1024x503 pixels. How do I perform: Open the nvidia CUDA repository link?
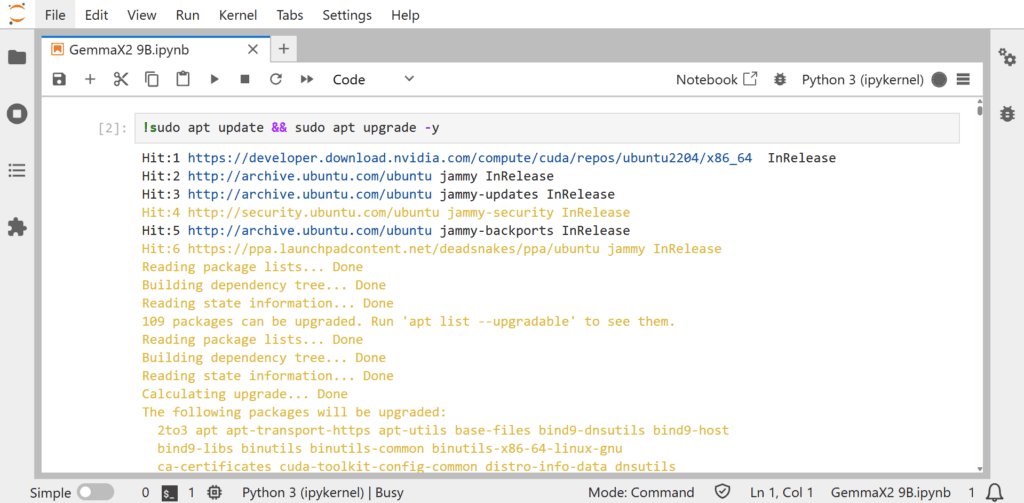469,158
